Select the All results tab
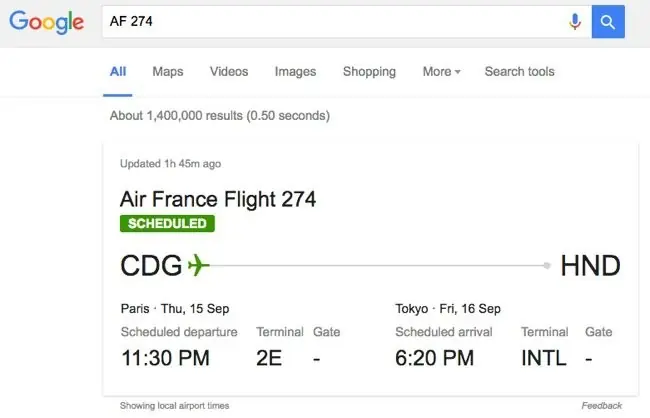Viewport: 650px width, 418px height. (118, 72)
